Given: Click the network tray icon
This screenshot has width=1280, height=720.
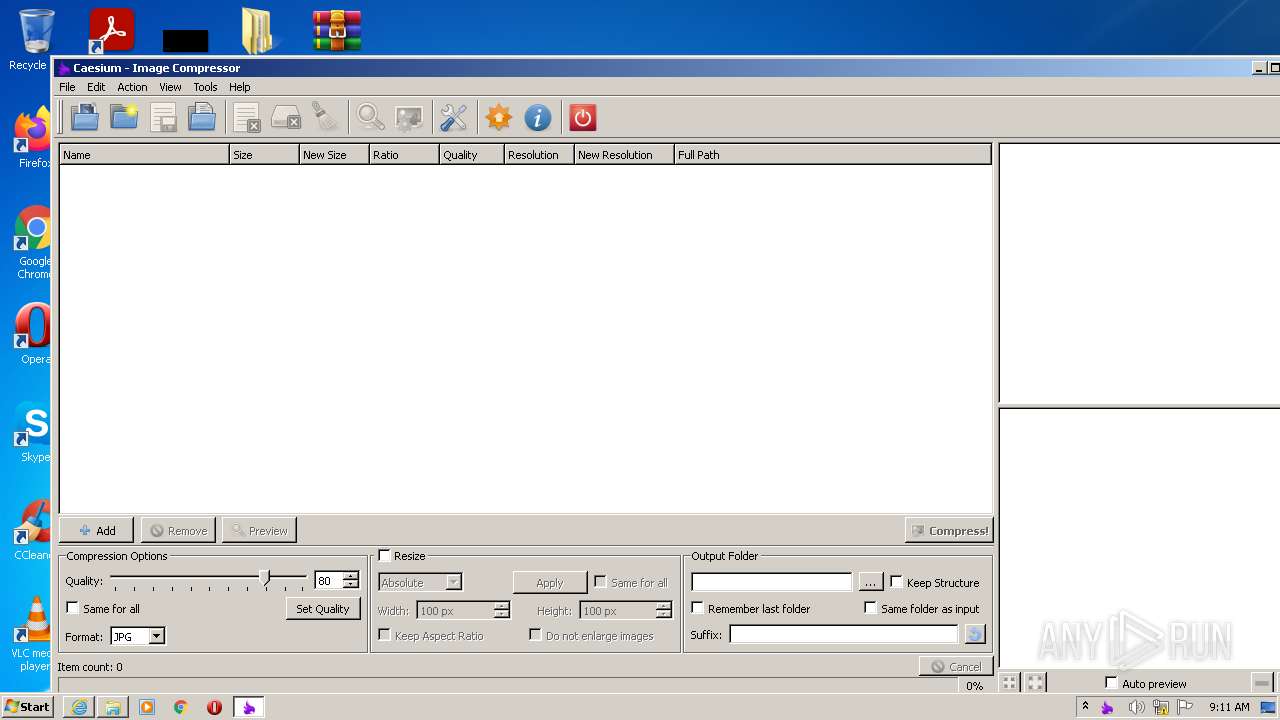Looking at the screenshot, I should pos(1161,707).
